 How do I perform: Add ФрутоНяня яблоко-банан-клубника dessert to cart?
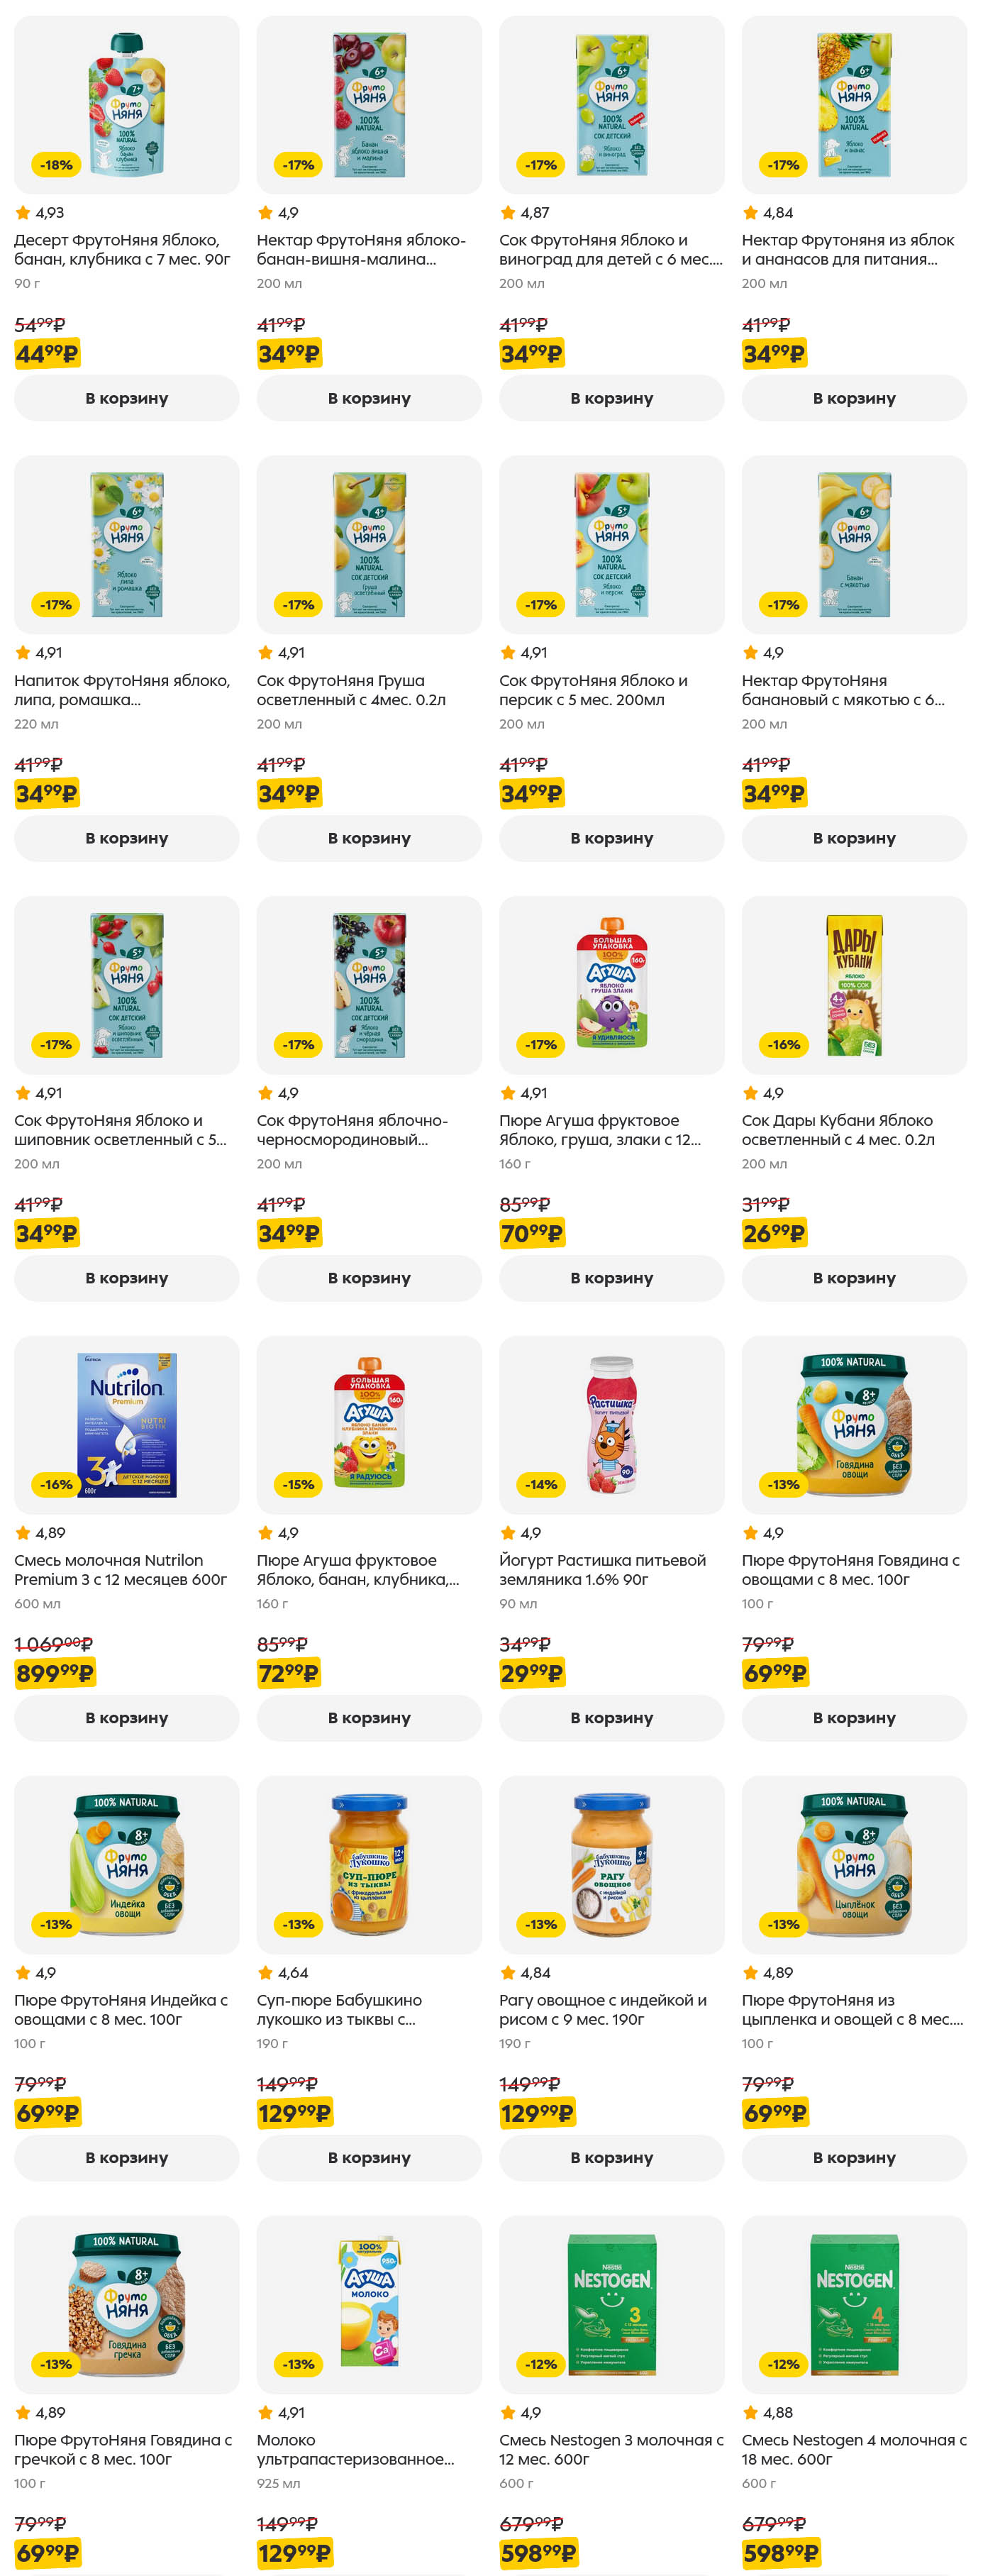[x=126, y=398]
